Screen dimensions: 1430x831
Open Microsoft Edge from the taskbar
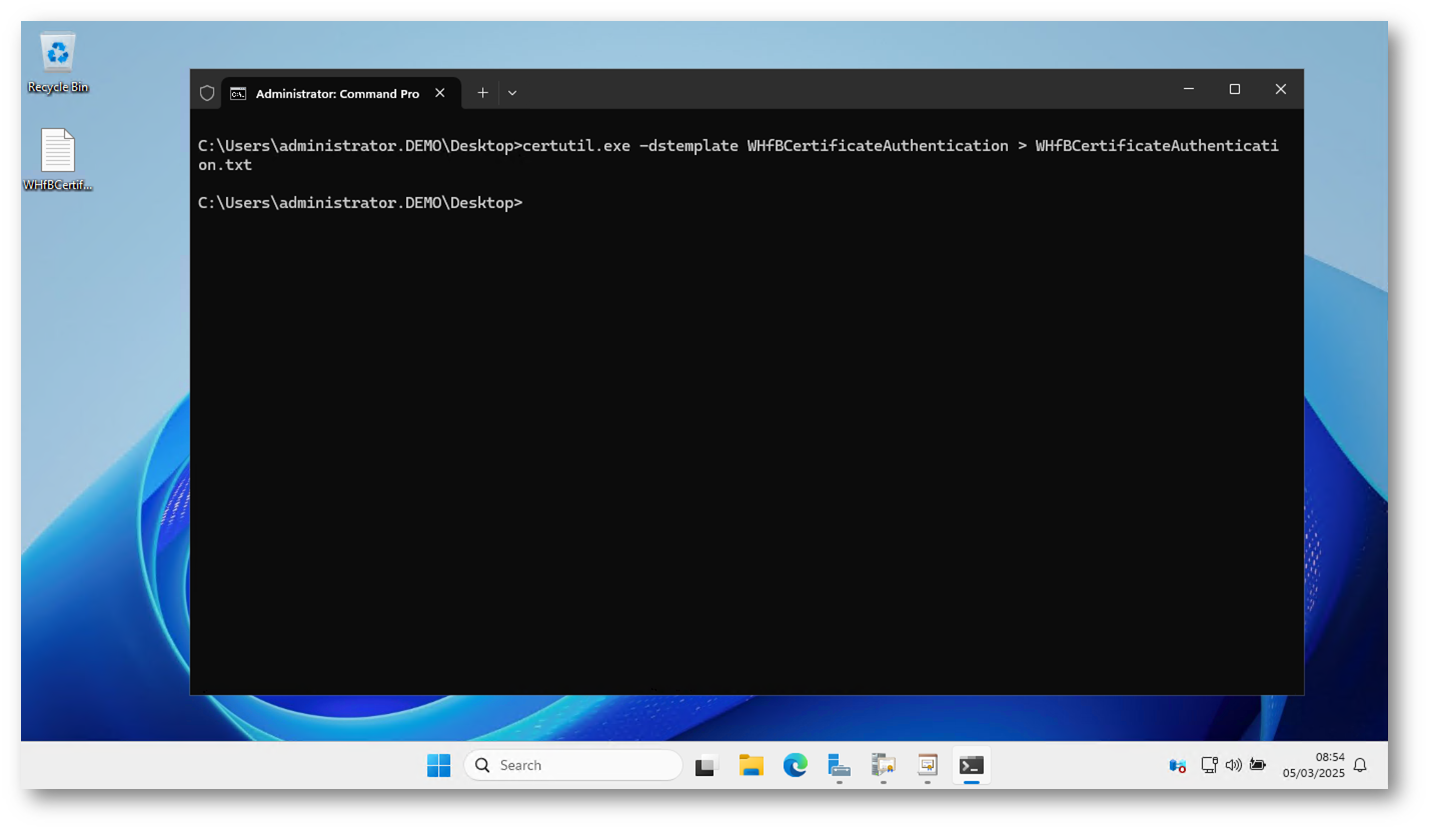(x=795, y=765)
